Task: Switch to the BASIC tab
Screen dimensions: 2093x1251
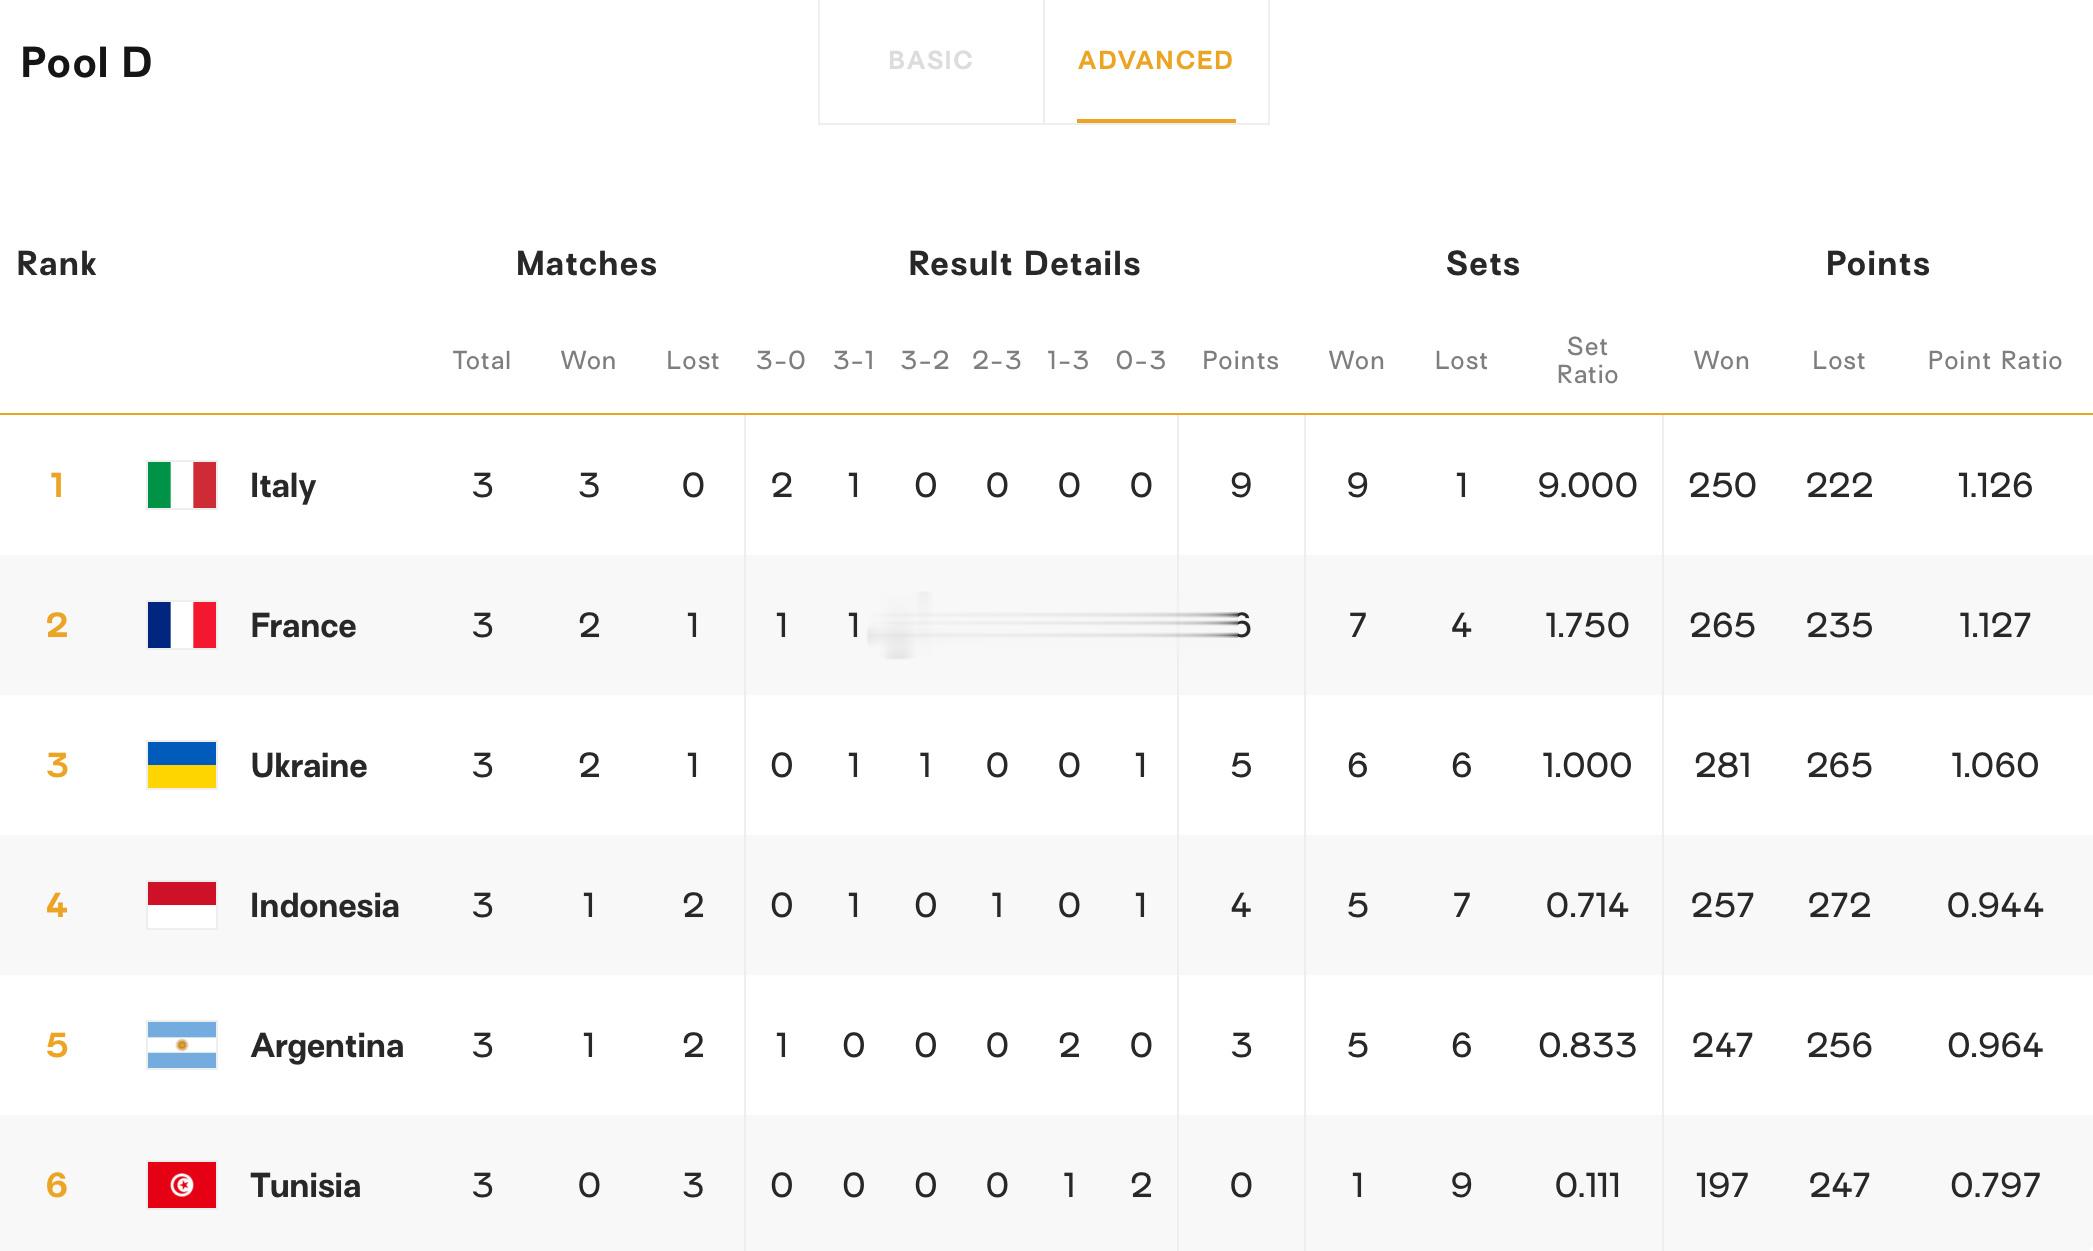Action: [931, 61]
